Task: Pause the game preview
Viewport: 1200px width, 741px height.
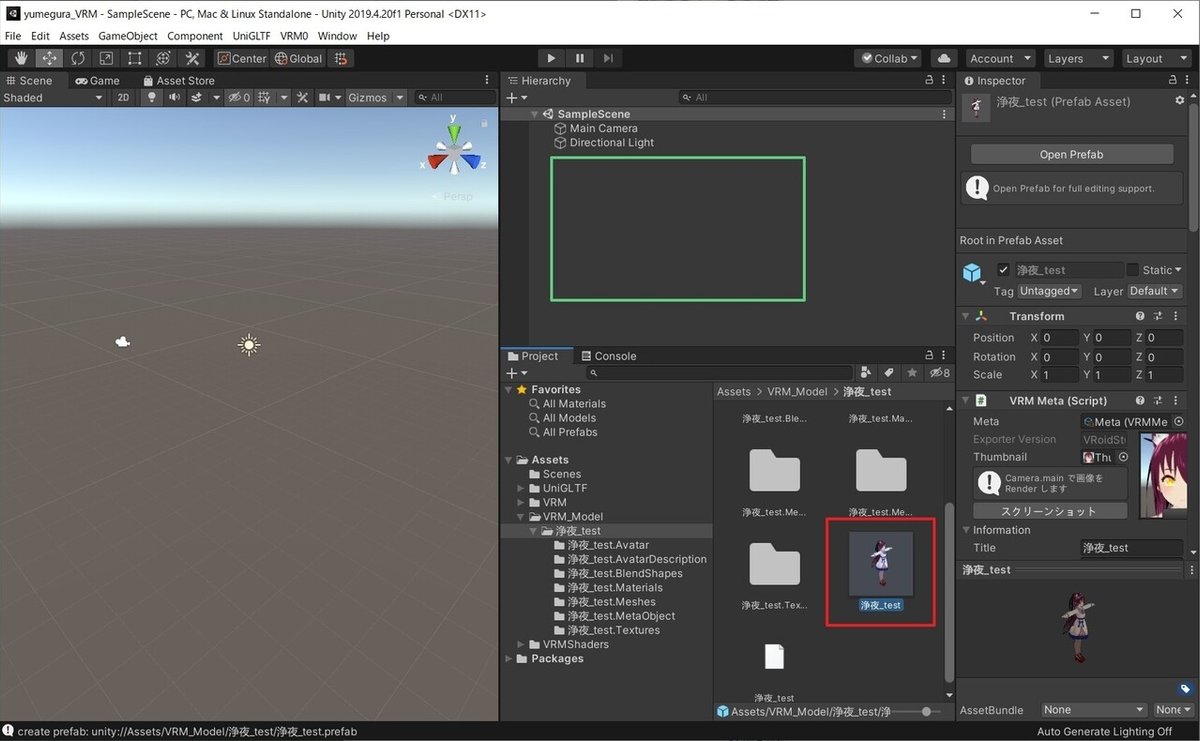Action: click(x=580, y=58)
